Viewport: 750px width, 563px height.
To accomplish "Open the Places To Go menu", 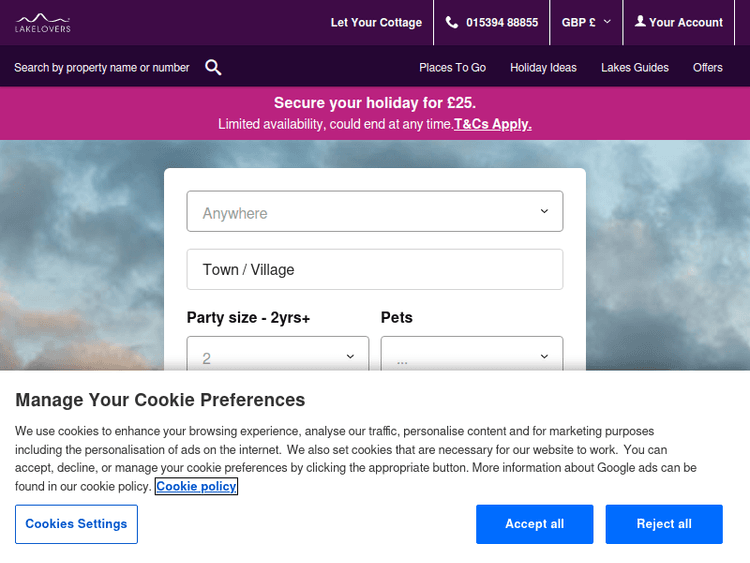I will coord(452,67).
